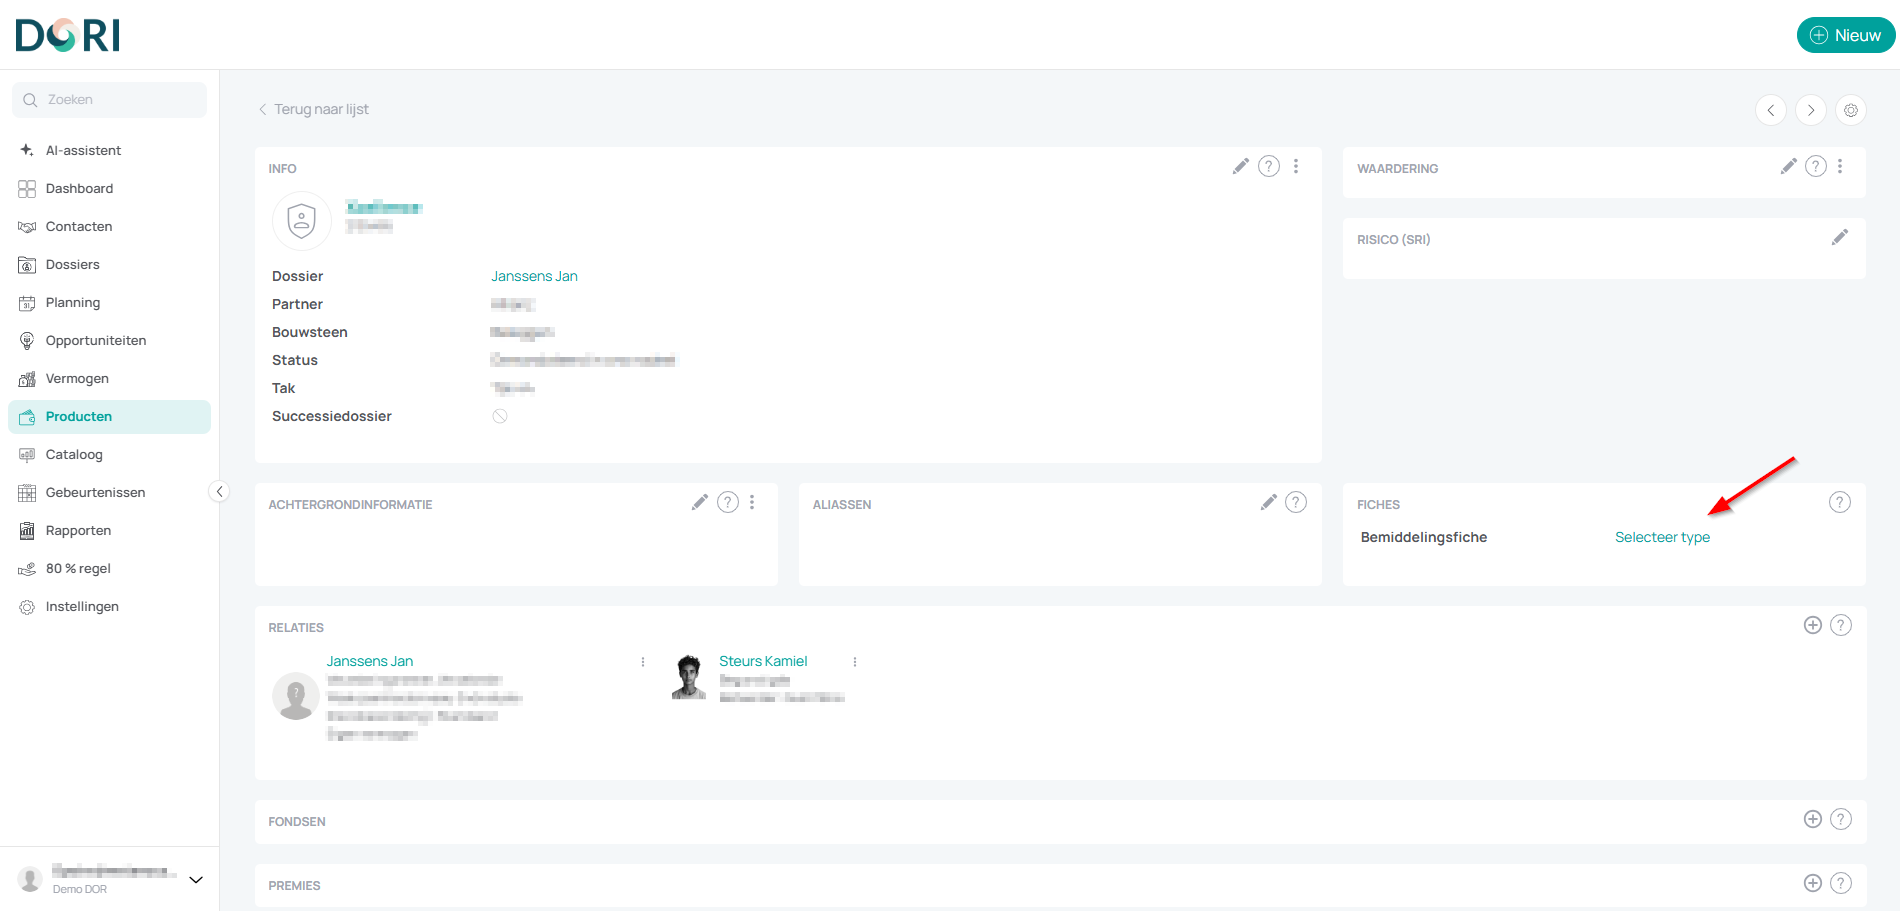Screen dimensions: 1900x911
Task: Open help for the FICHES panel
Action: click(1840, 503)
